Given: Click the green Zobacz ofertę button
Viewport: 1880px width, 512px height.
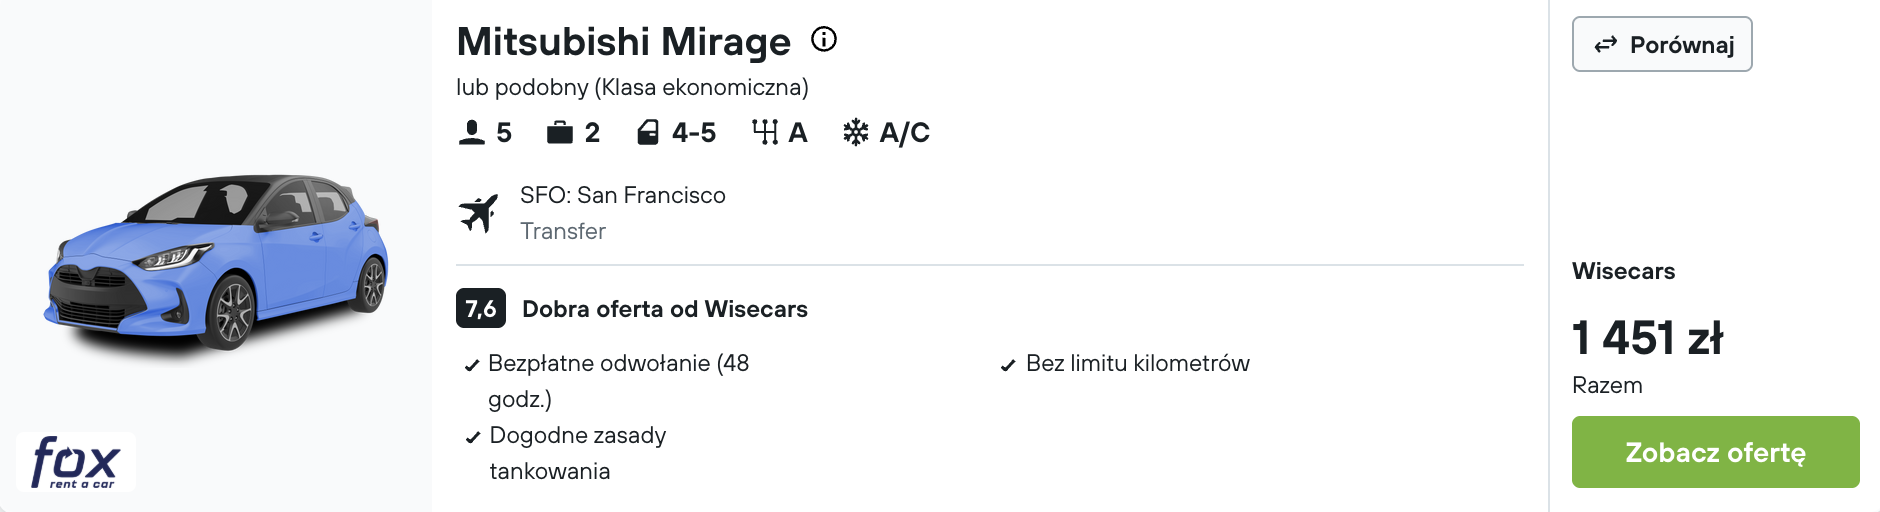Looking at the screenshot, I should 1716,452.
